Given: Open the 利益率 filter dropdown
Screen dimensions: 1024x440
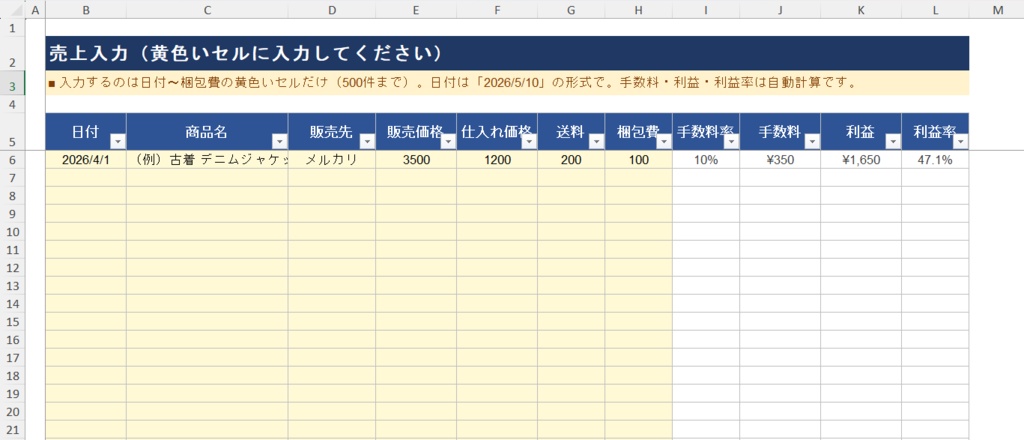Looking at the screenshot, I should point(960,142).
